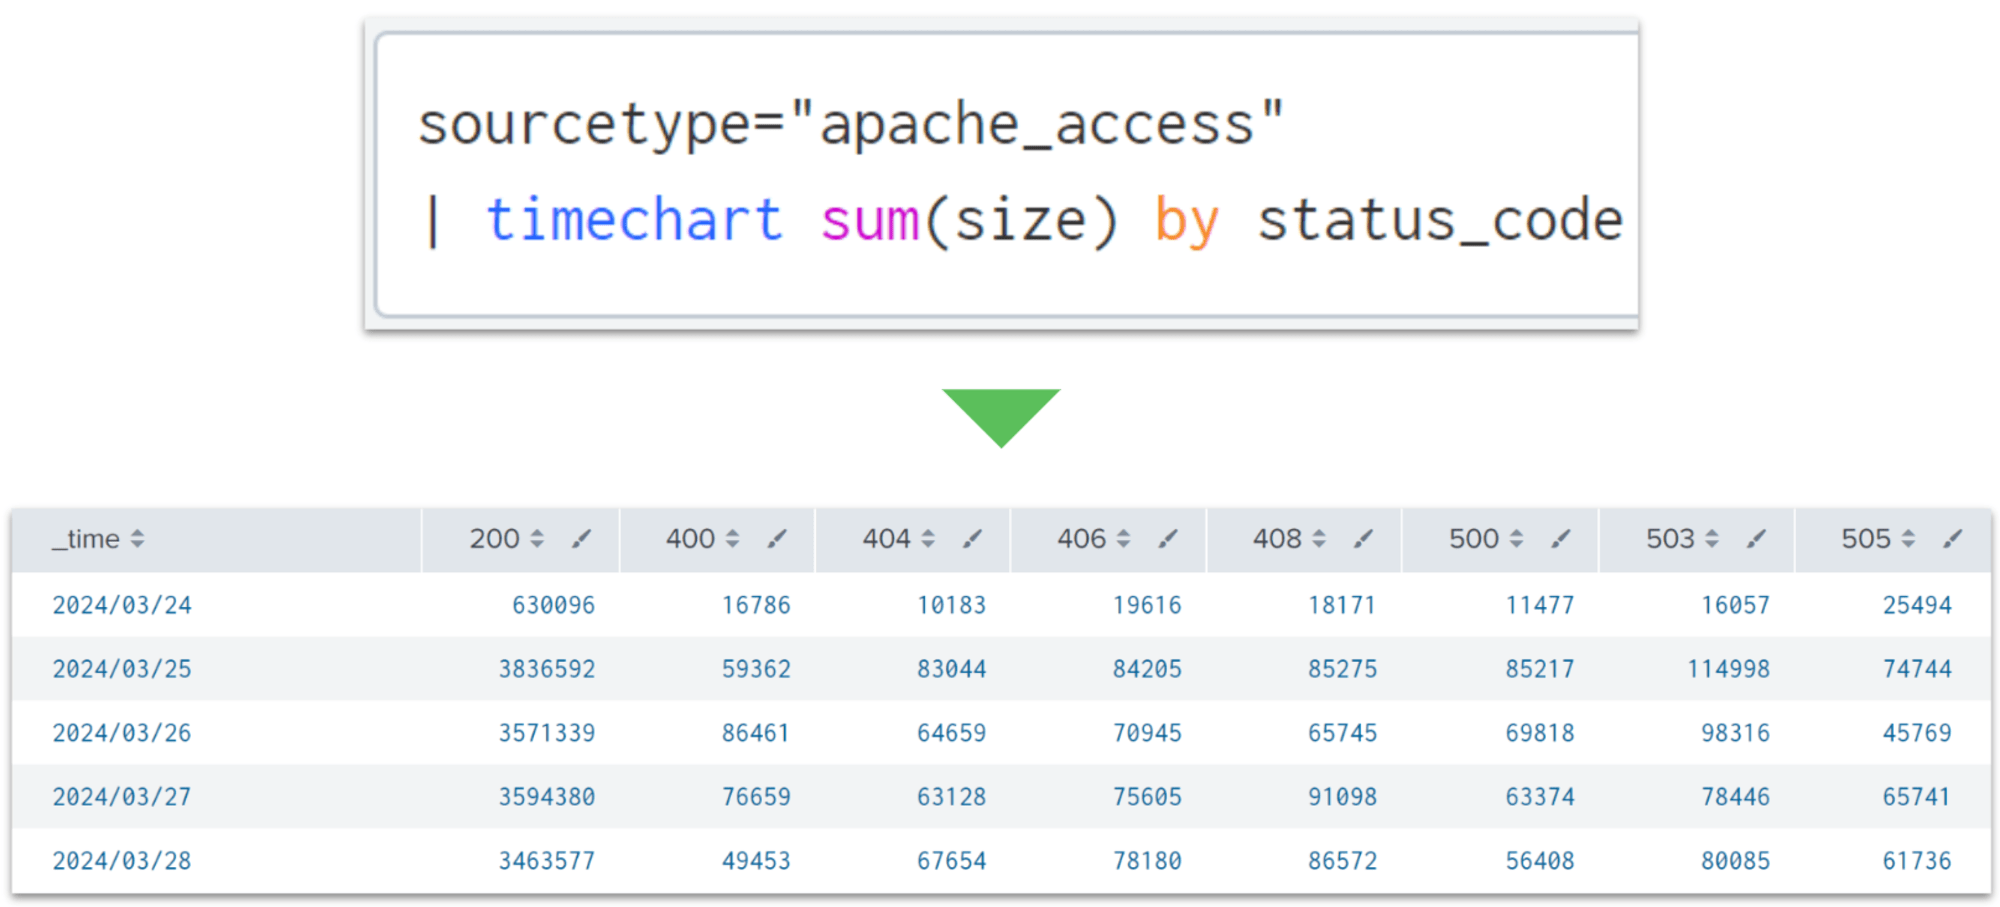Click the _time column header label
Screen dimensions: 2000x907
click(86, 540)
